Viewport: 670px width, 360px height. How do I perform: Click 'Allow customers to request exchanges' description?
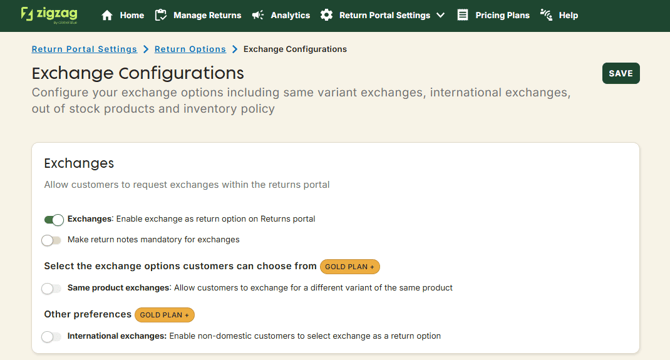pos(187,185)
